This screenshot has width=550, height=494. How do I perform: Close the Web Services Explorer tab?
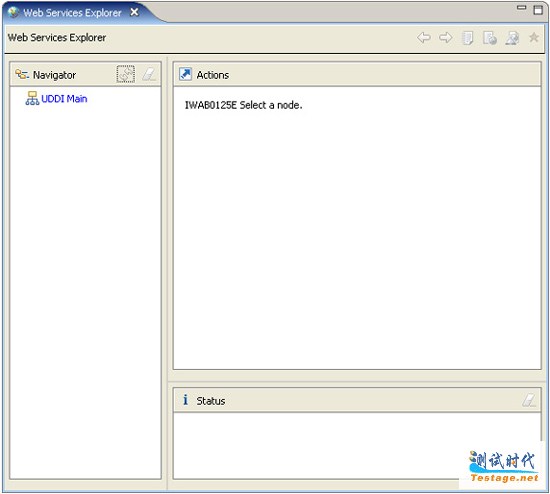(x=134, y=12)
